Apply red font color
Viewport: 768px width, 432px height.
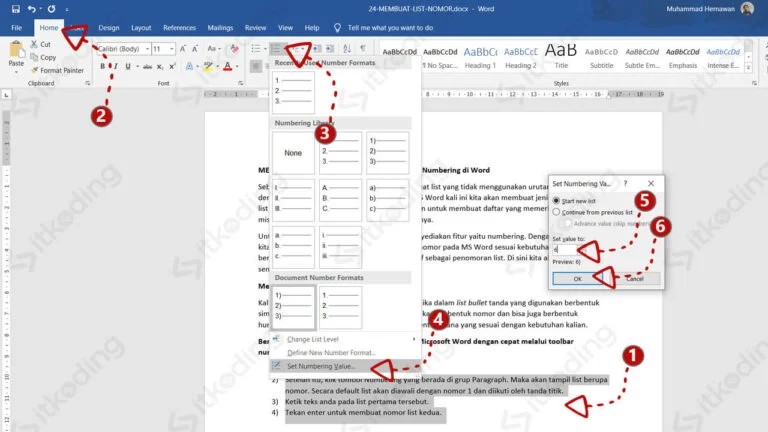(x=228, y=66)
